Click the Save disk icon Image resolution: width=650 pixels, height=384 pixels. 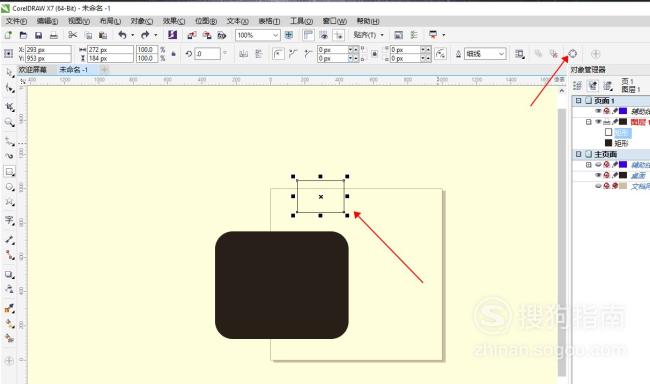pyautogui.click(x=38, y=36)
